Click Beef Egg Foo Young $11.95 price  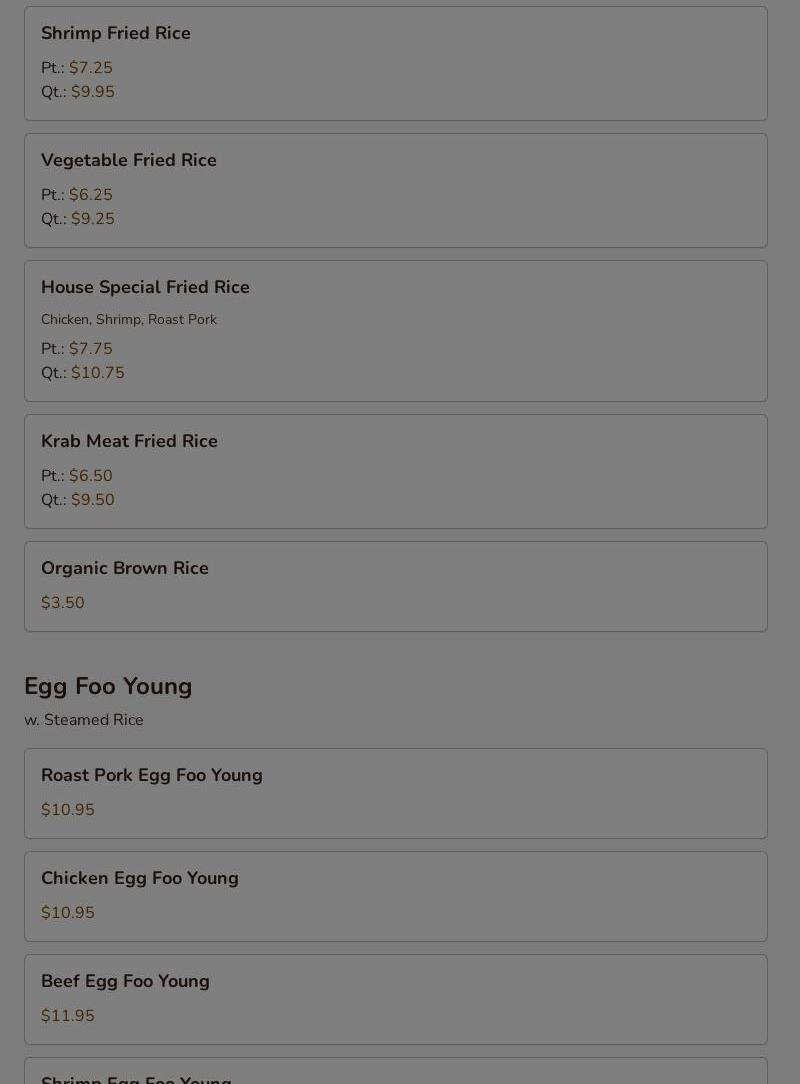coord(68,1016)
